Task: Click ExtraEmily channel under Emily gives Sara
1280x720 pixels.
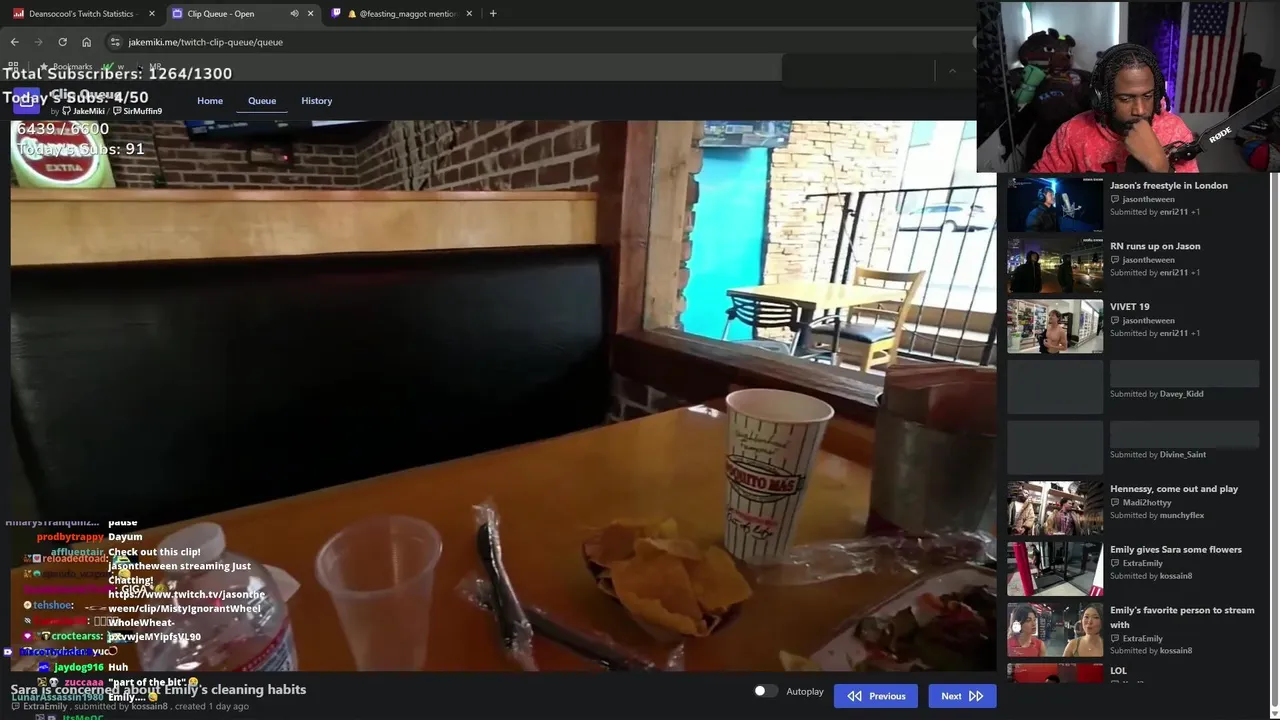Action: click(1142, 564)
